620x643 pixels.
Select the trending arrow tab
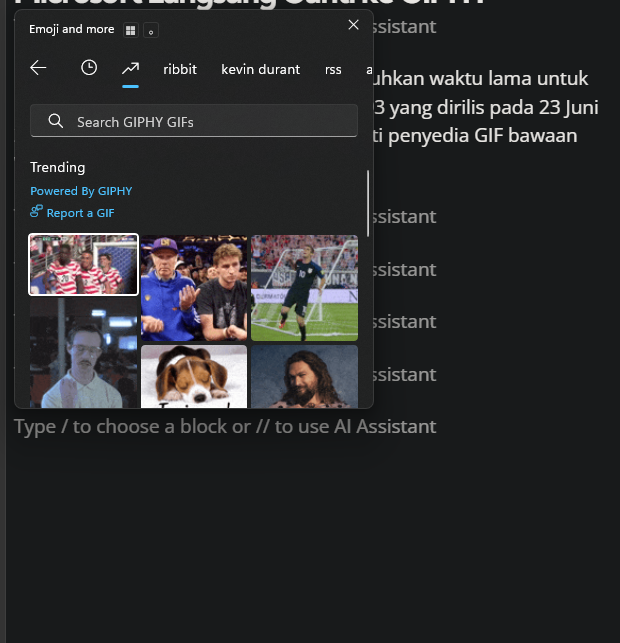130,68
